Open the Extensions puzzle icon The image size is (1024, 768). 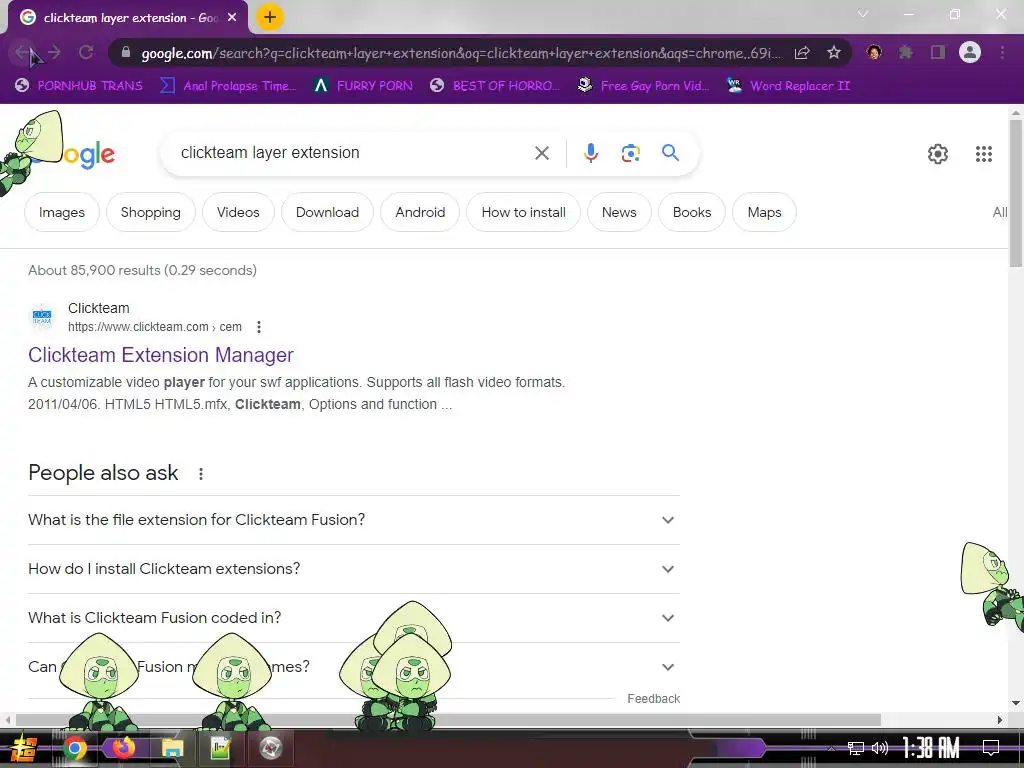[x=906, y=52]
